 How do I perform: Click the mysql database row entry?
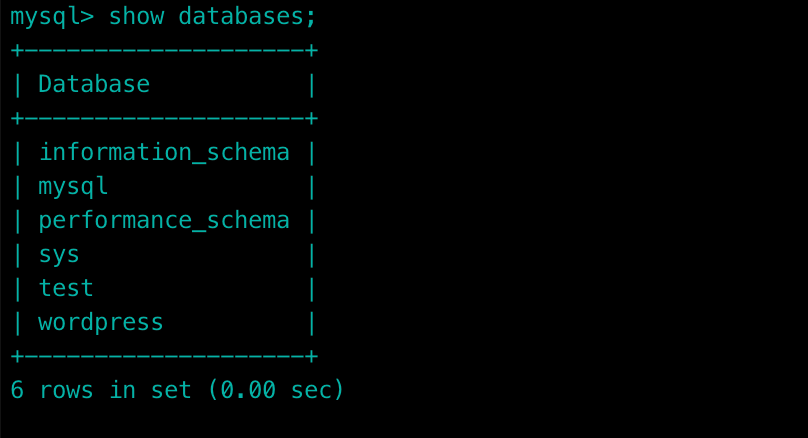[73, 187]
